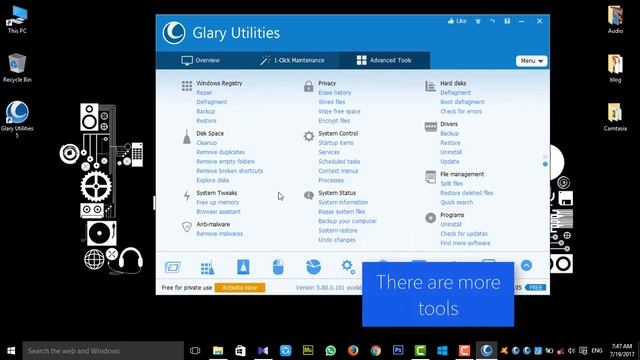Image resolution: width=640 pixels, height=360 pixels.
Task: Click the thumbs-up Like button
Action: (x=457, y=21)
